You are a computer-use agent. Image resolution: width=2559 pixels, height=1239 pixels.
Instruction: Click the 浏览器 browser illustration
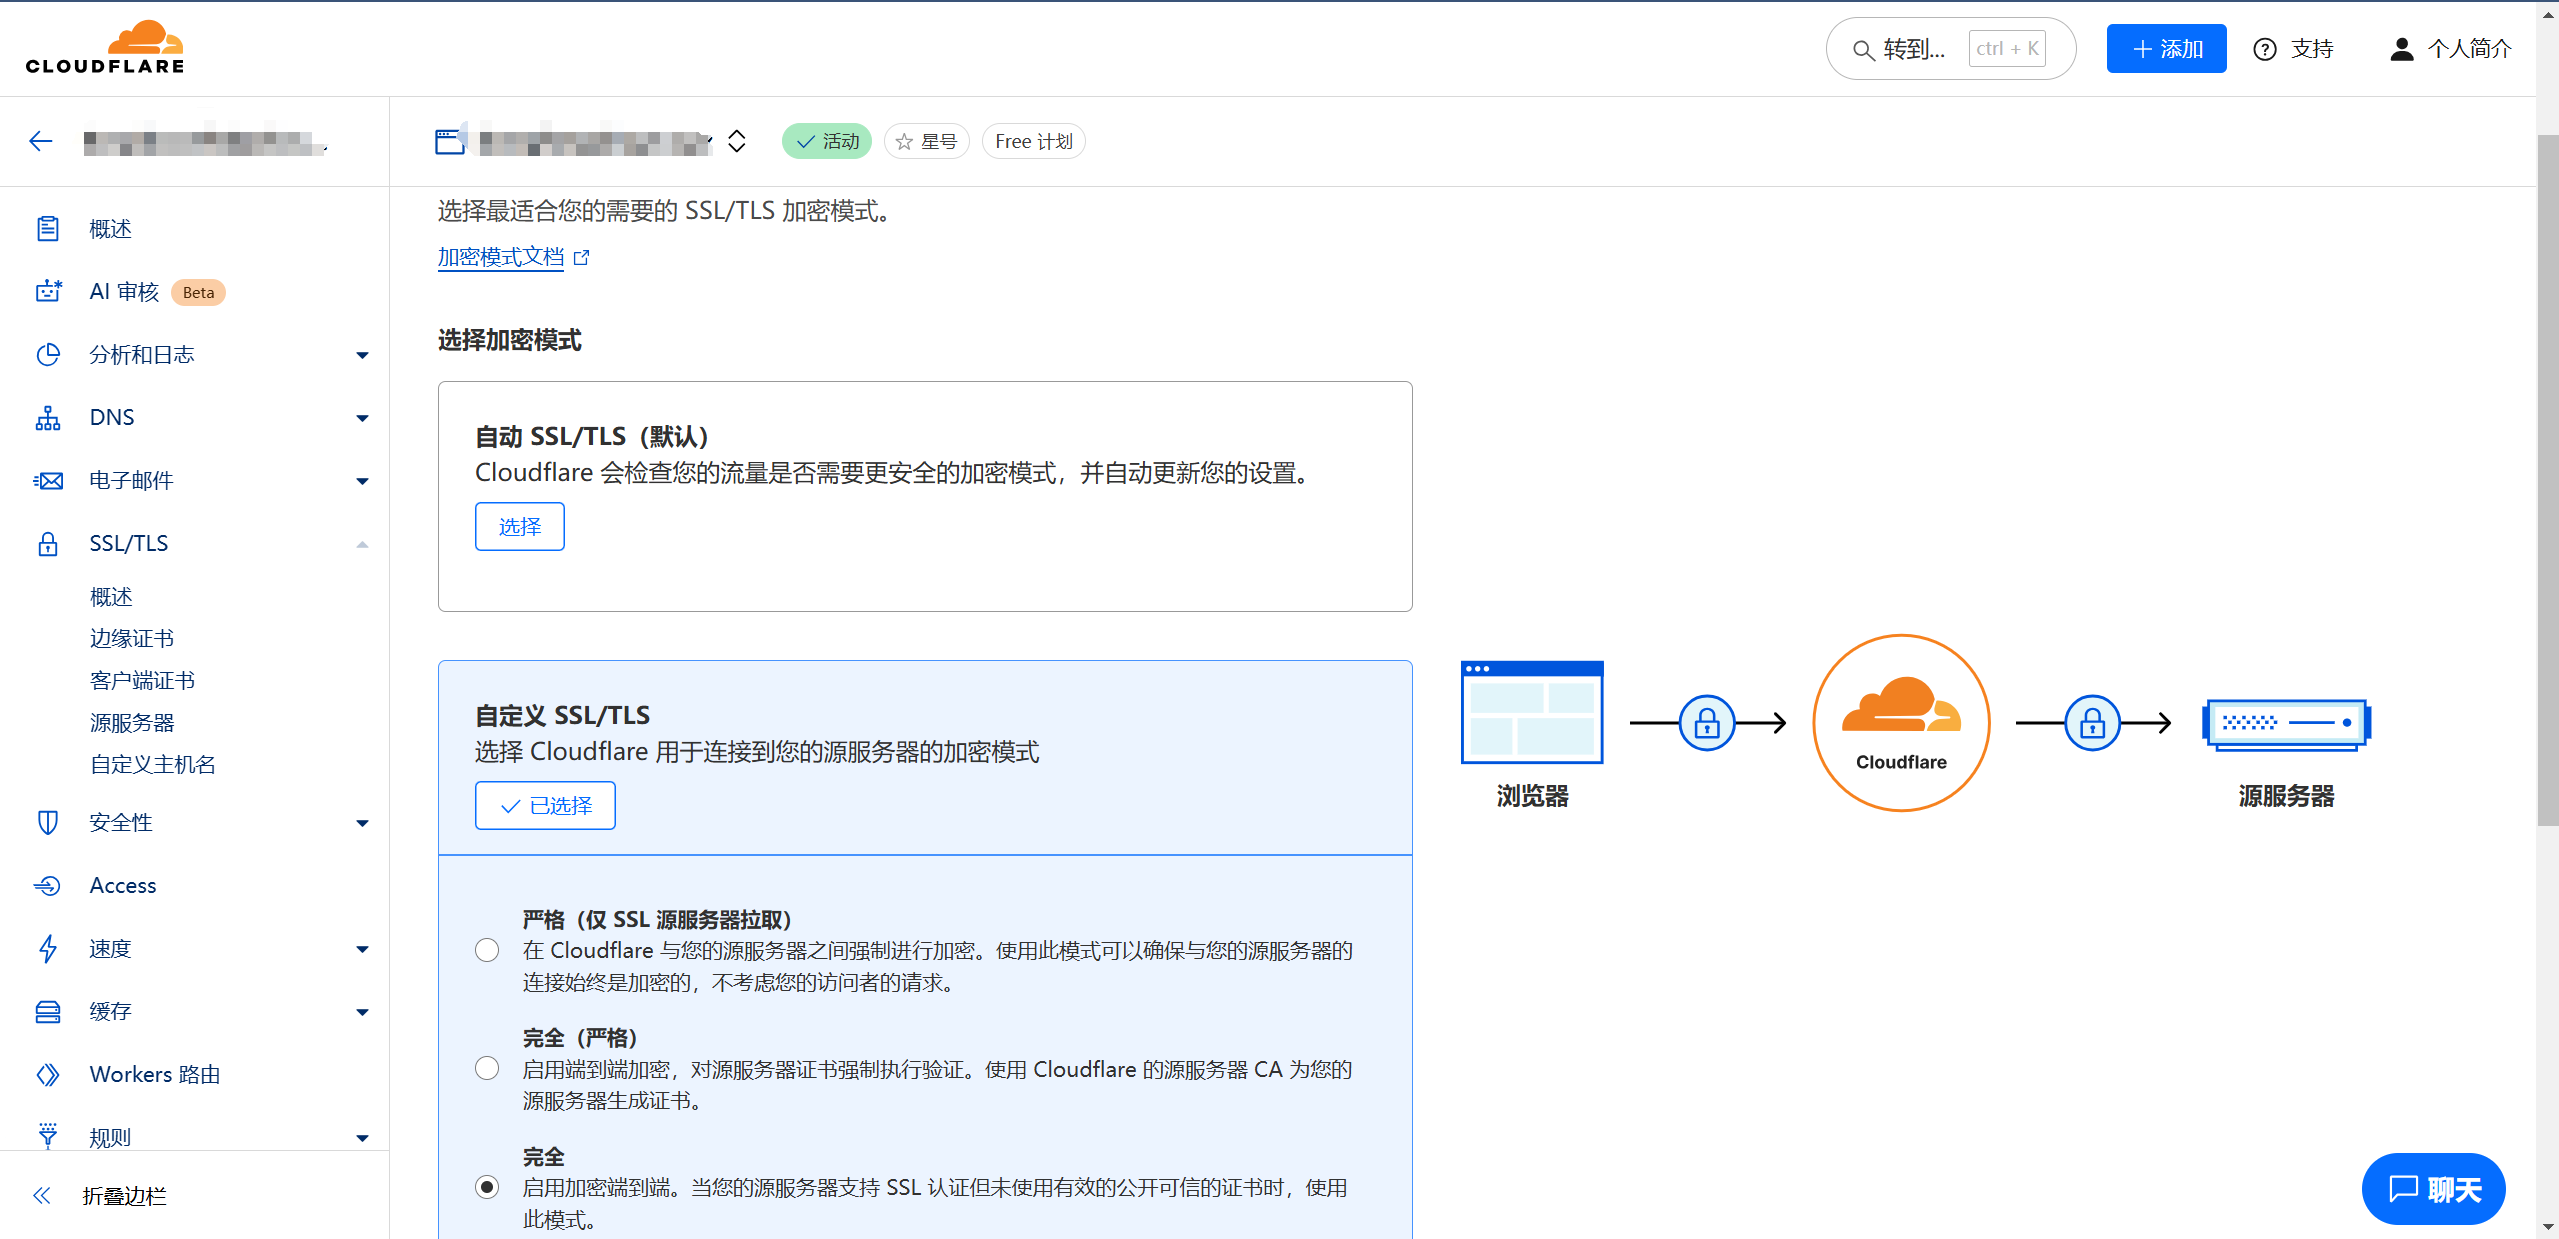coord(1532,712)
